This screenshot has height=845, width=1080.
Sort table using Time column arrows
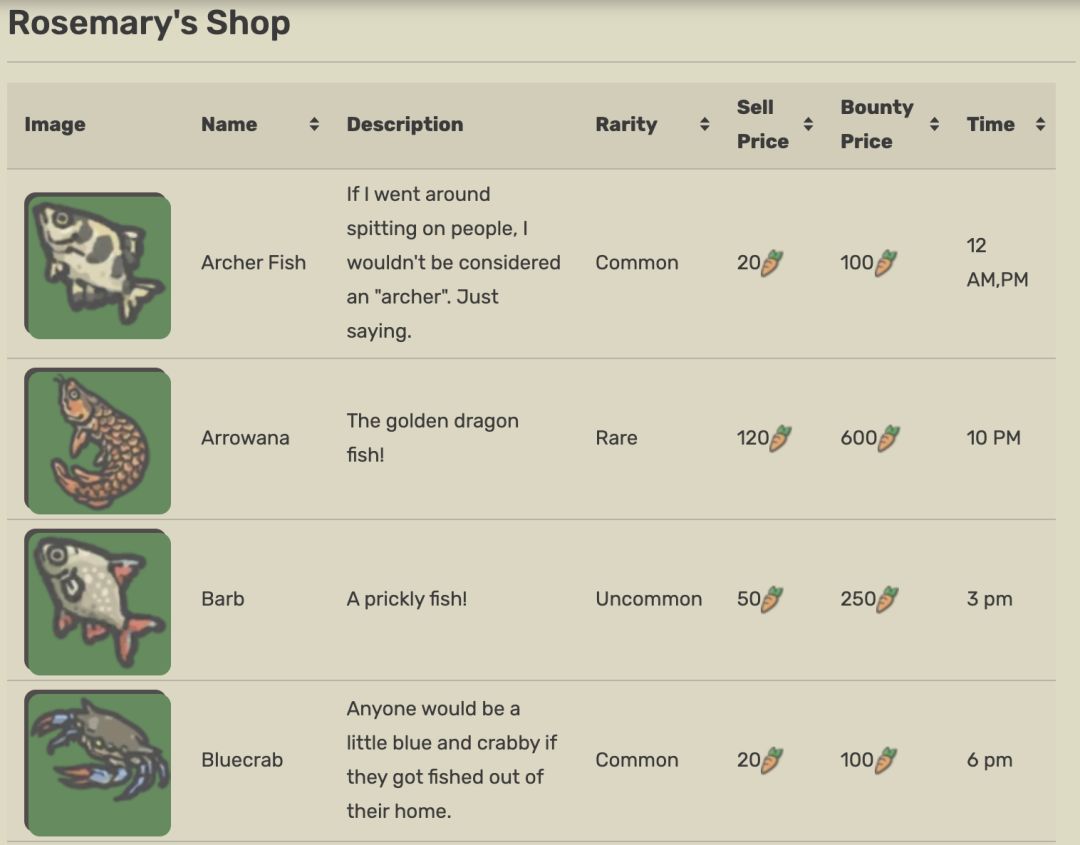coord(1040,125)
